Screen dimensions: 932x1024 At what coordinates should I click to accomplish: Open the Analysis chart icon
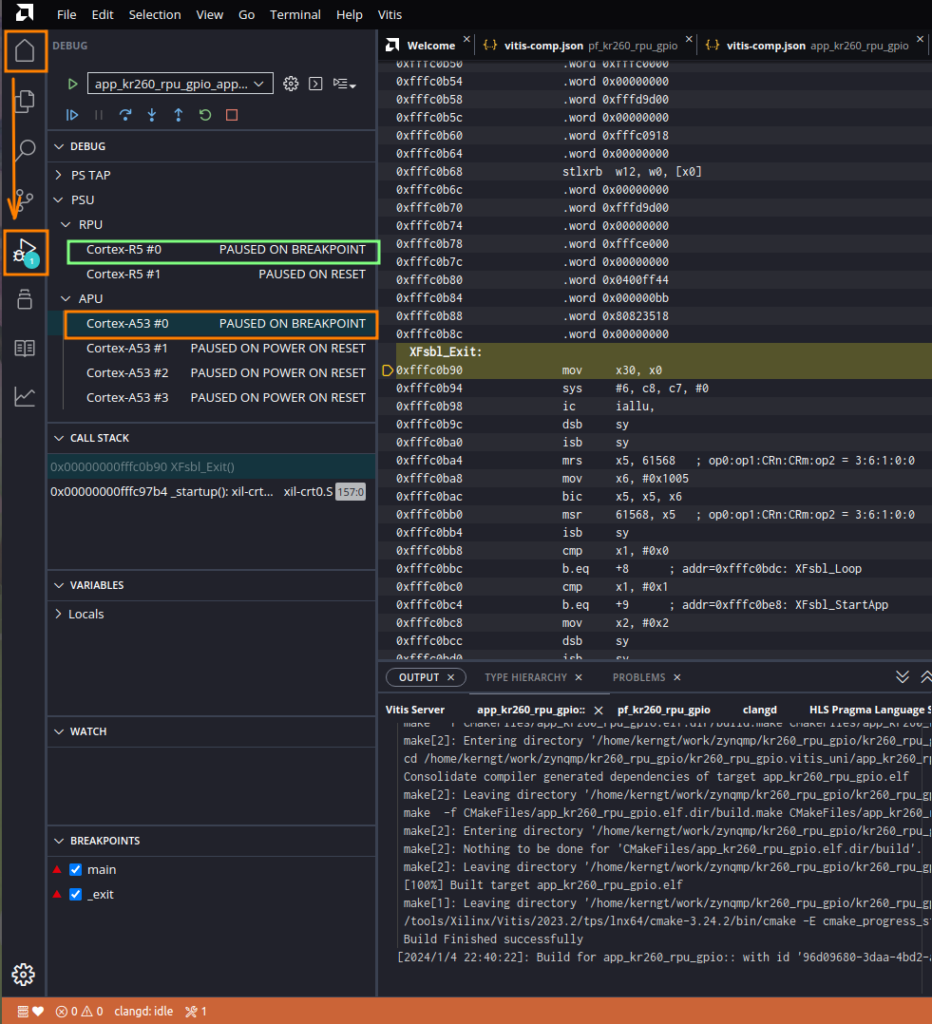(x=25, y=396)
